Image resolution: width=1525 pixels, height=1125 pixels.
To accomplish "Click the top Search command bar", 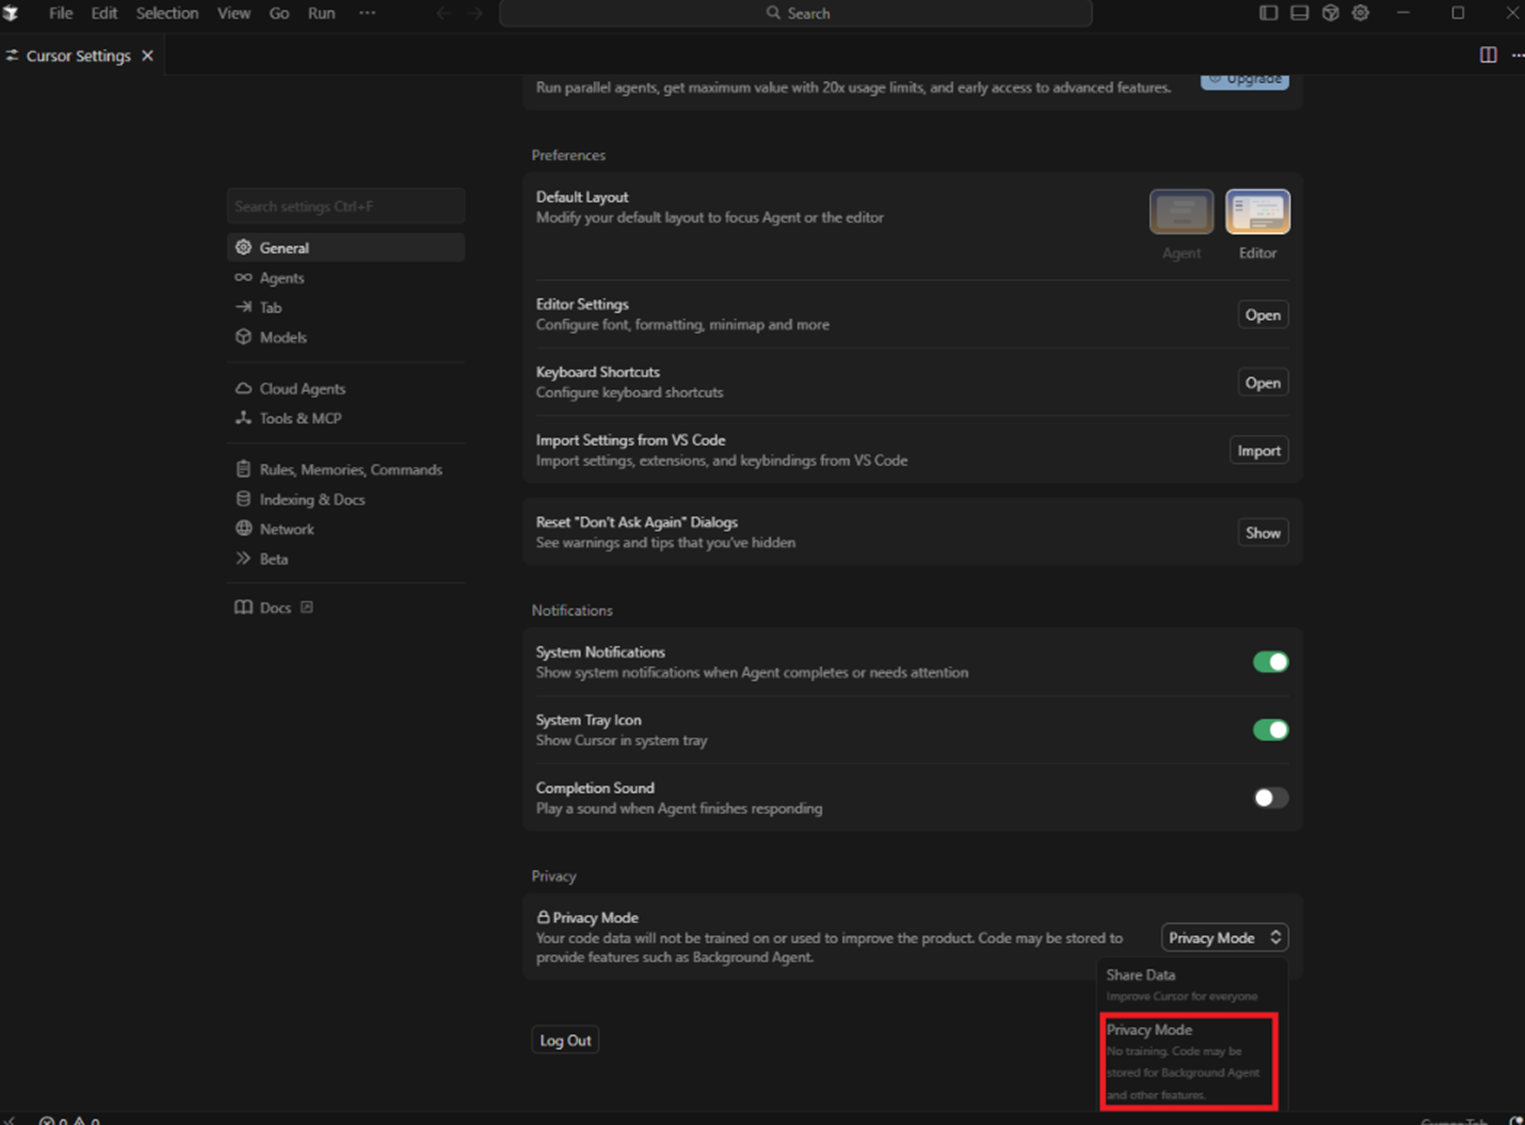I will [x=796, y=13].
